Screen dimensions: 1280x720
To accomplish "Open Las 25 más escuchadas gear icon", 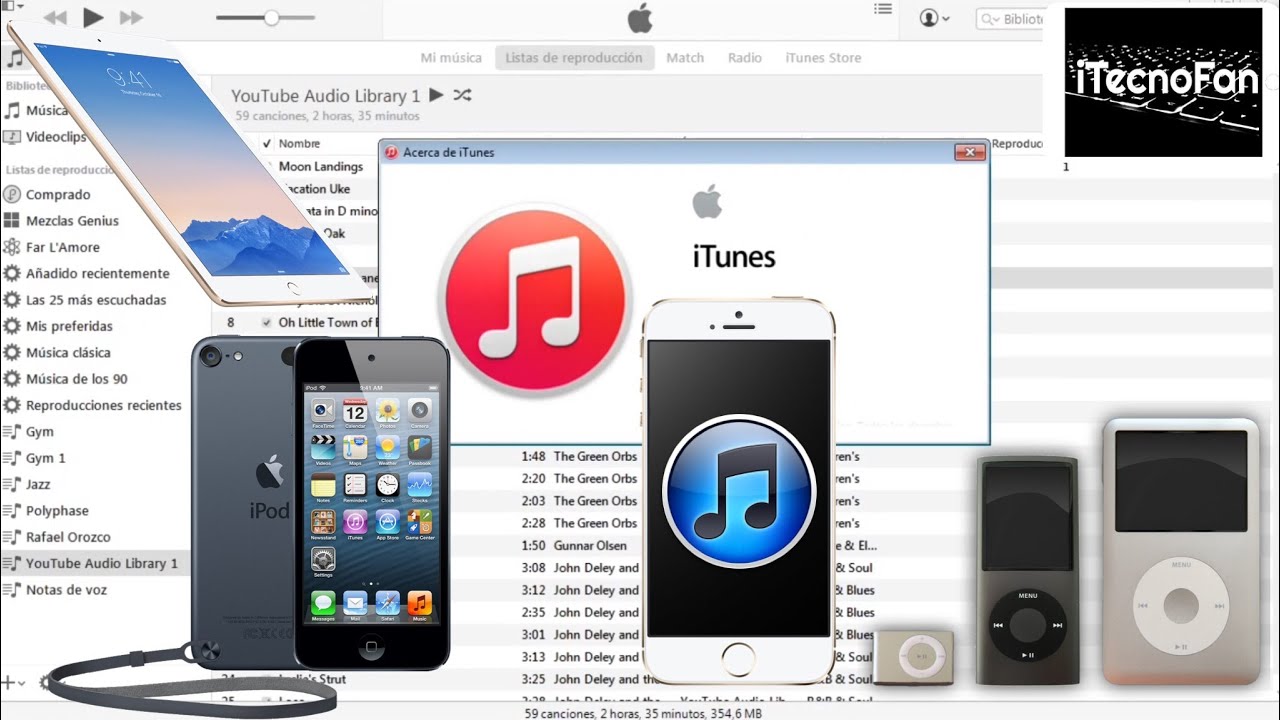I will click(x=12, y=300).
